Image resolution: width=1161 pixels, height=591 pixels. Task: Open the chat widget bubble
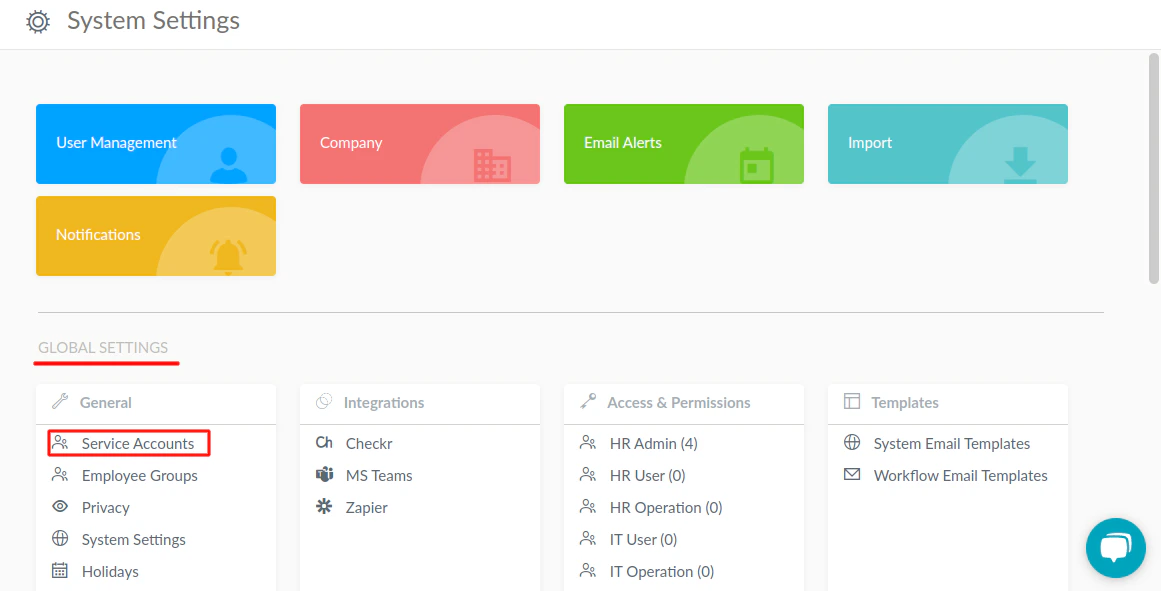click(x=1115, y=548)
